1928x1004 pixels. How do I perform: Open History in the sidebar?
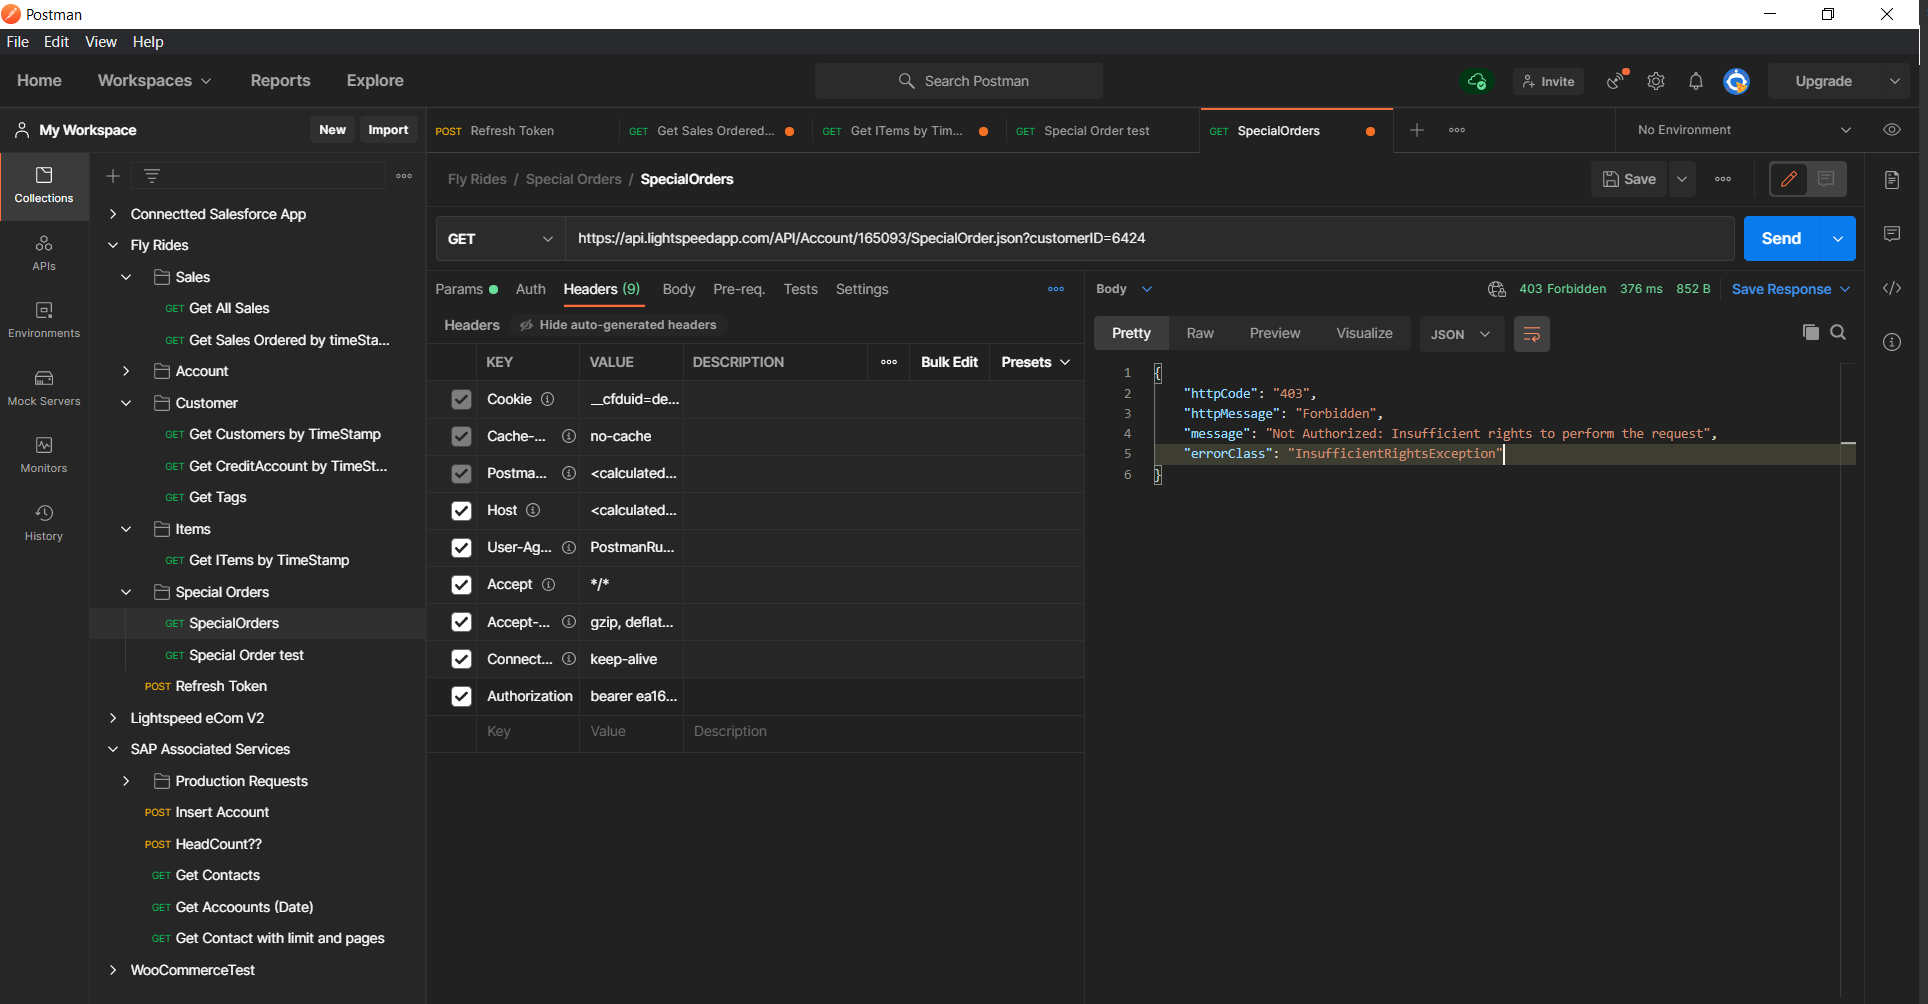click(x=44, y=523)
